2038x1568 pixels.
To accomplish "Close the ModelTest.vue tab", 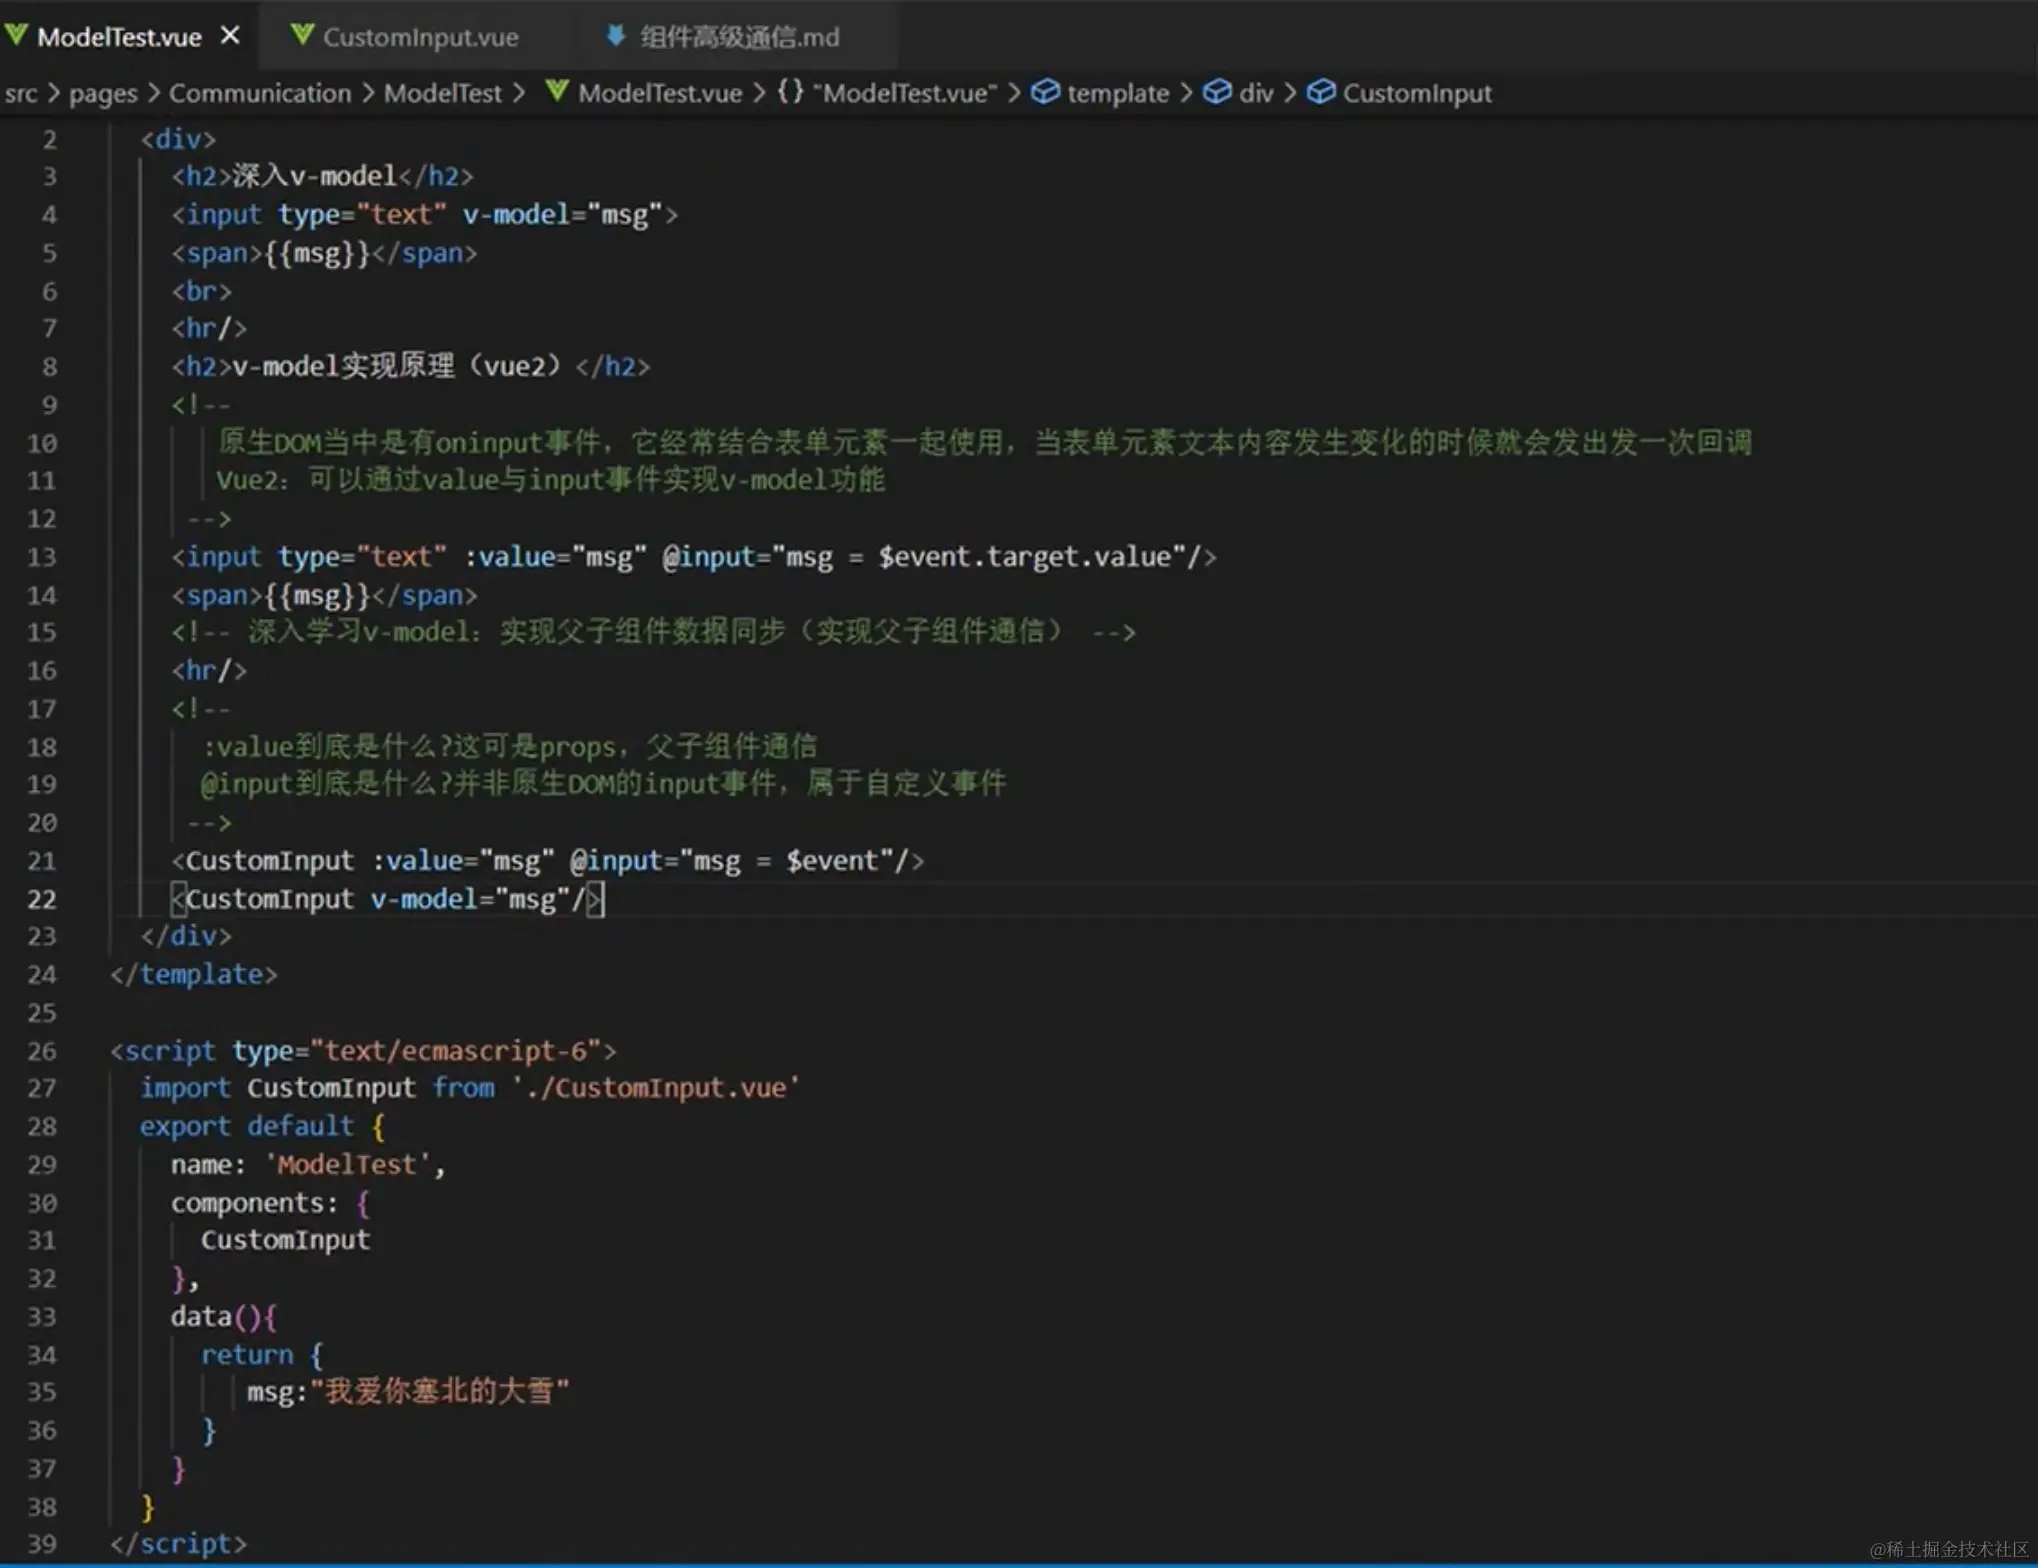I will (230, 36).
